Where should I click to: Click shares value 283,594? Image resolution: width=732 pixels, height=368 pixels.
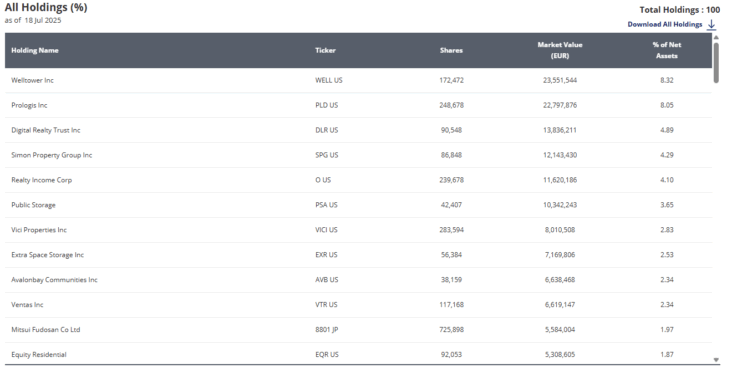[x=451, y=230]
